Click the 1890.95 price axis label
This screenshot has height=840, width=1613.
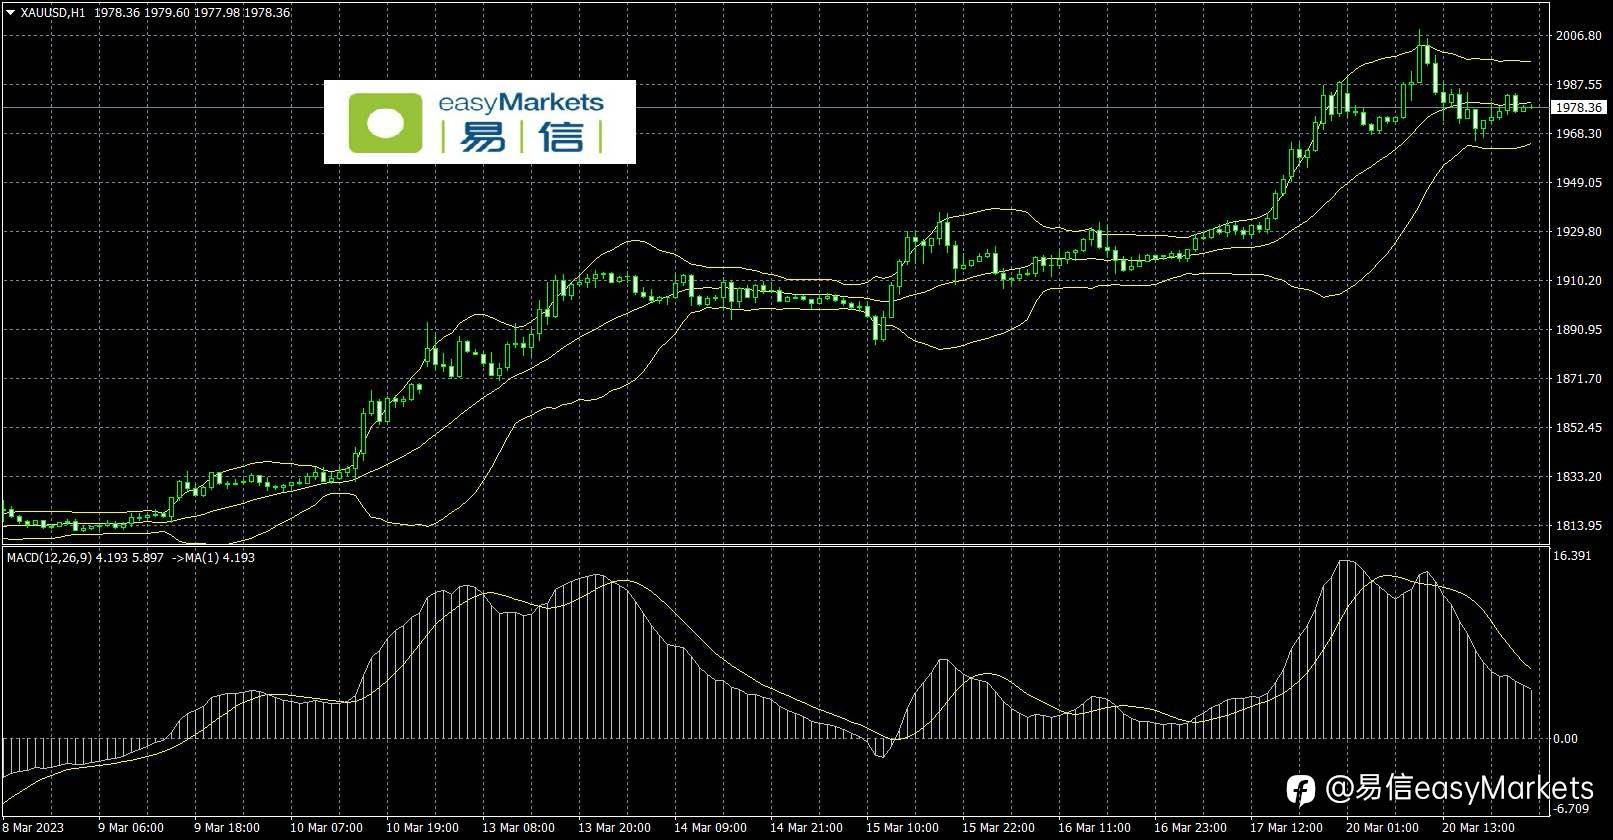1579,329
